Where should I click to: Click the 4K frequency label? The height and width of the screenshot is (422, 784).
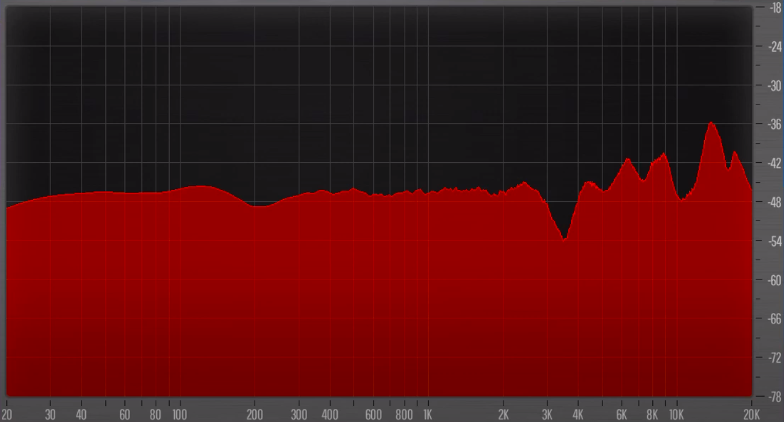(x=577, y=414)
